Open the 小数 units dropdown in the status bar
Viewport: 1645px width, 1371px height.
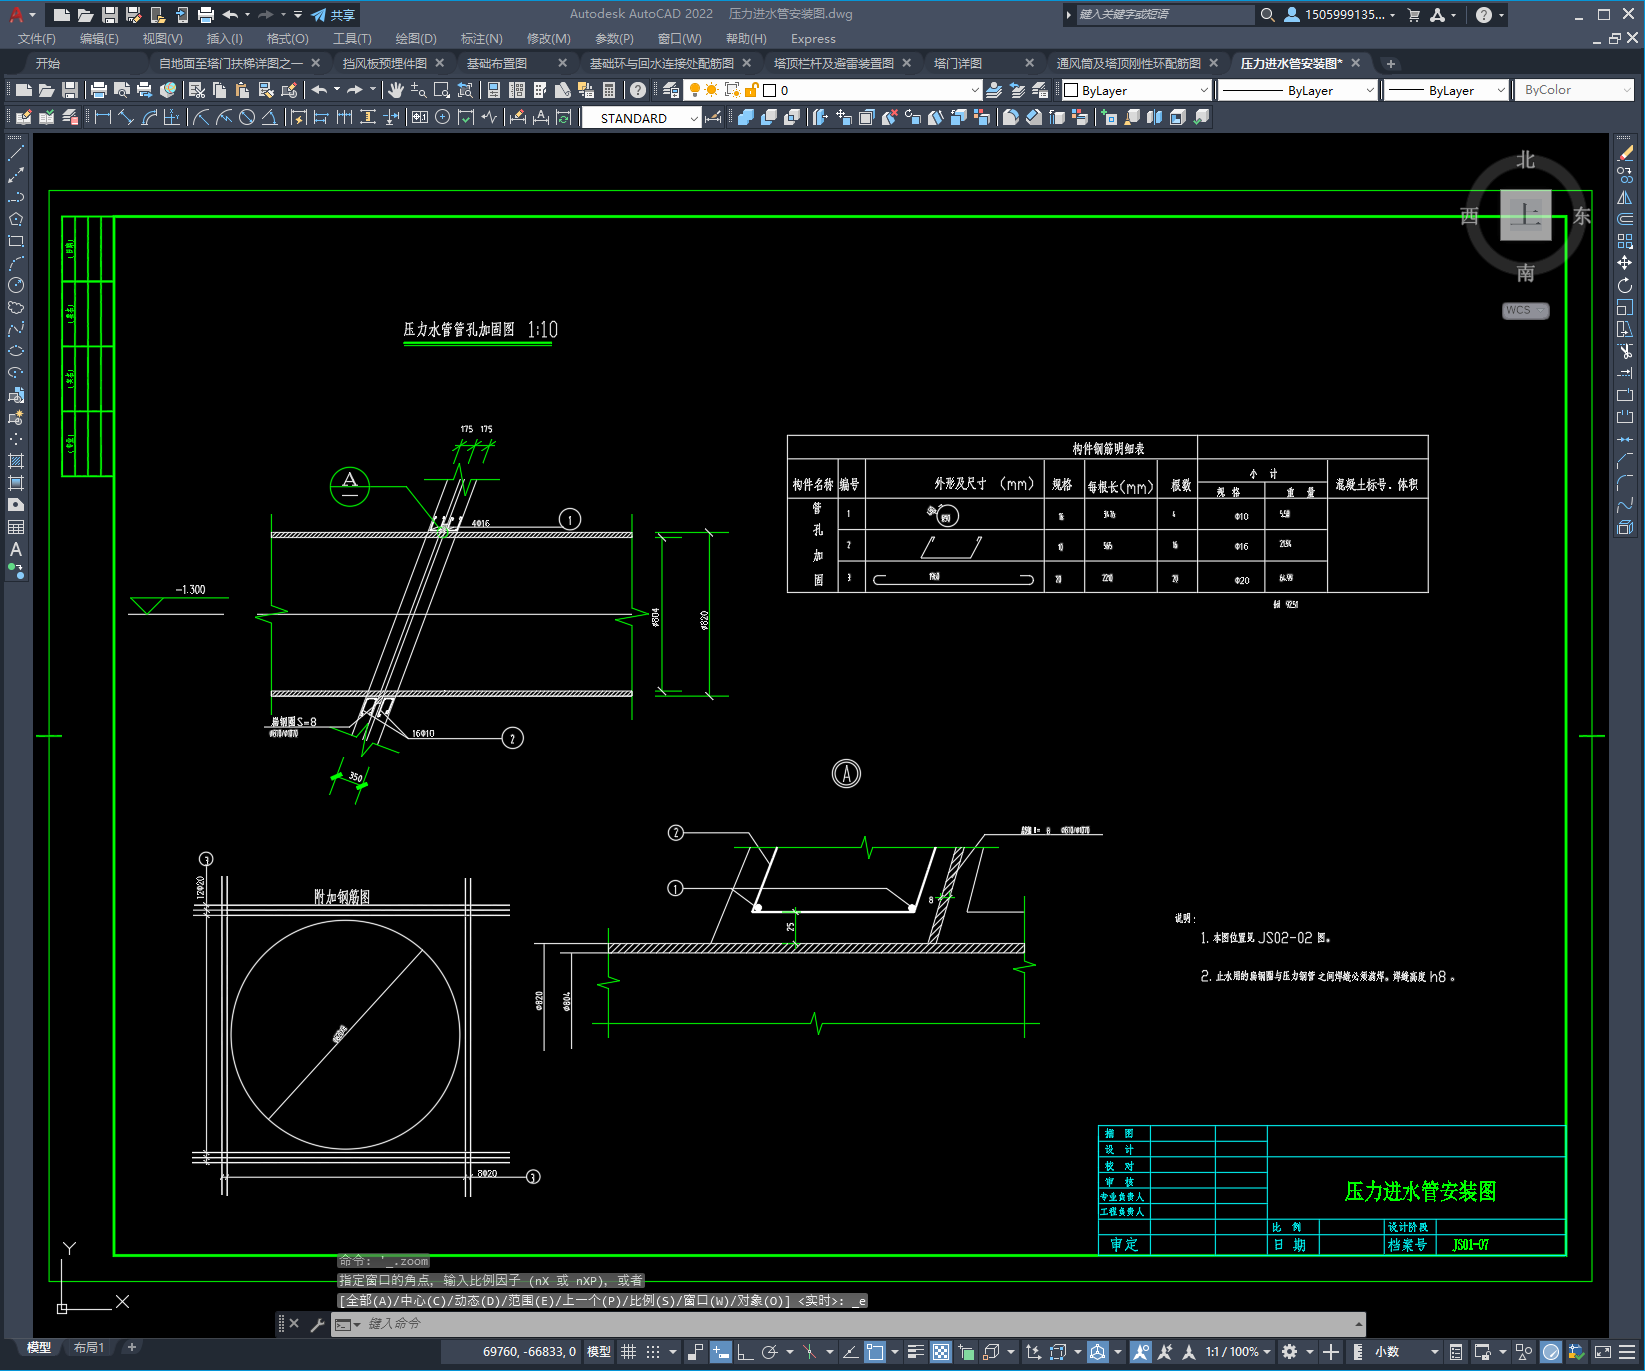[1406, 1352]
